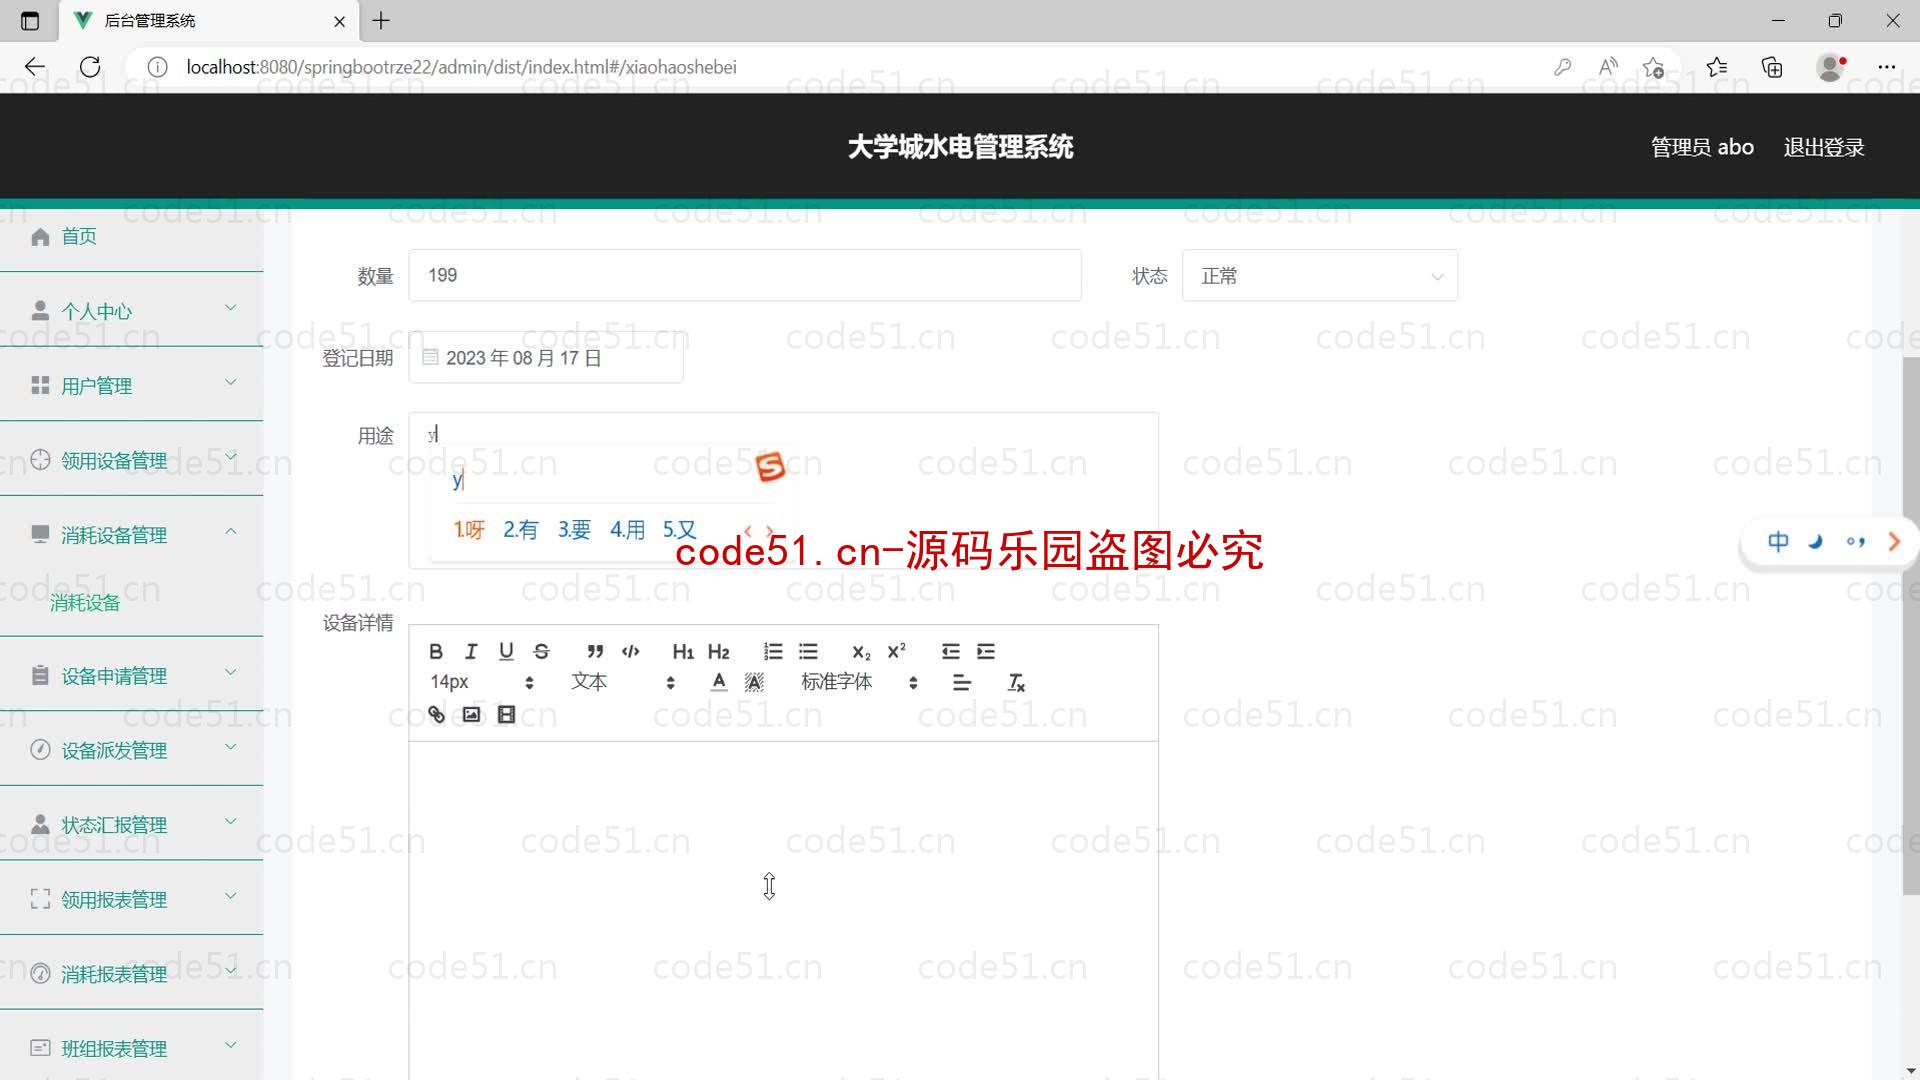Choose IME candidate 1 呀
Screen dimensions: 1920x1080
tap(469, 530)
